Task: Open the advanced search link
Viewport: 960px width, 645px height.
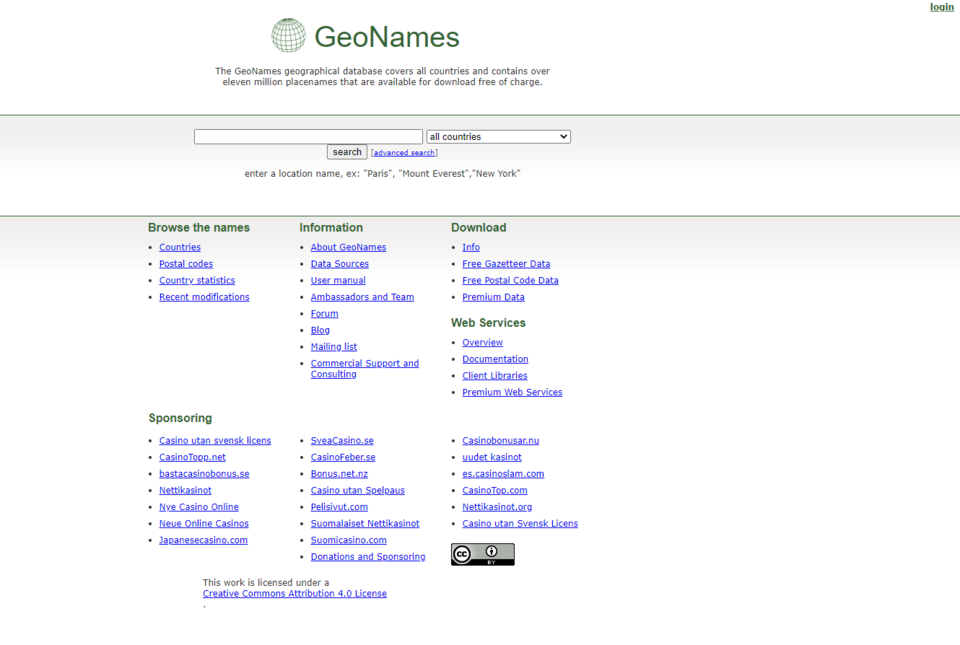Action: click(404, 153)
